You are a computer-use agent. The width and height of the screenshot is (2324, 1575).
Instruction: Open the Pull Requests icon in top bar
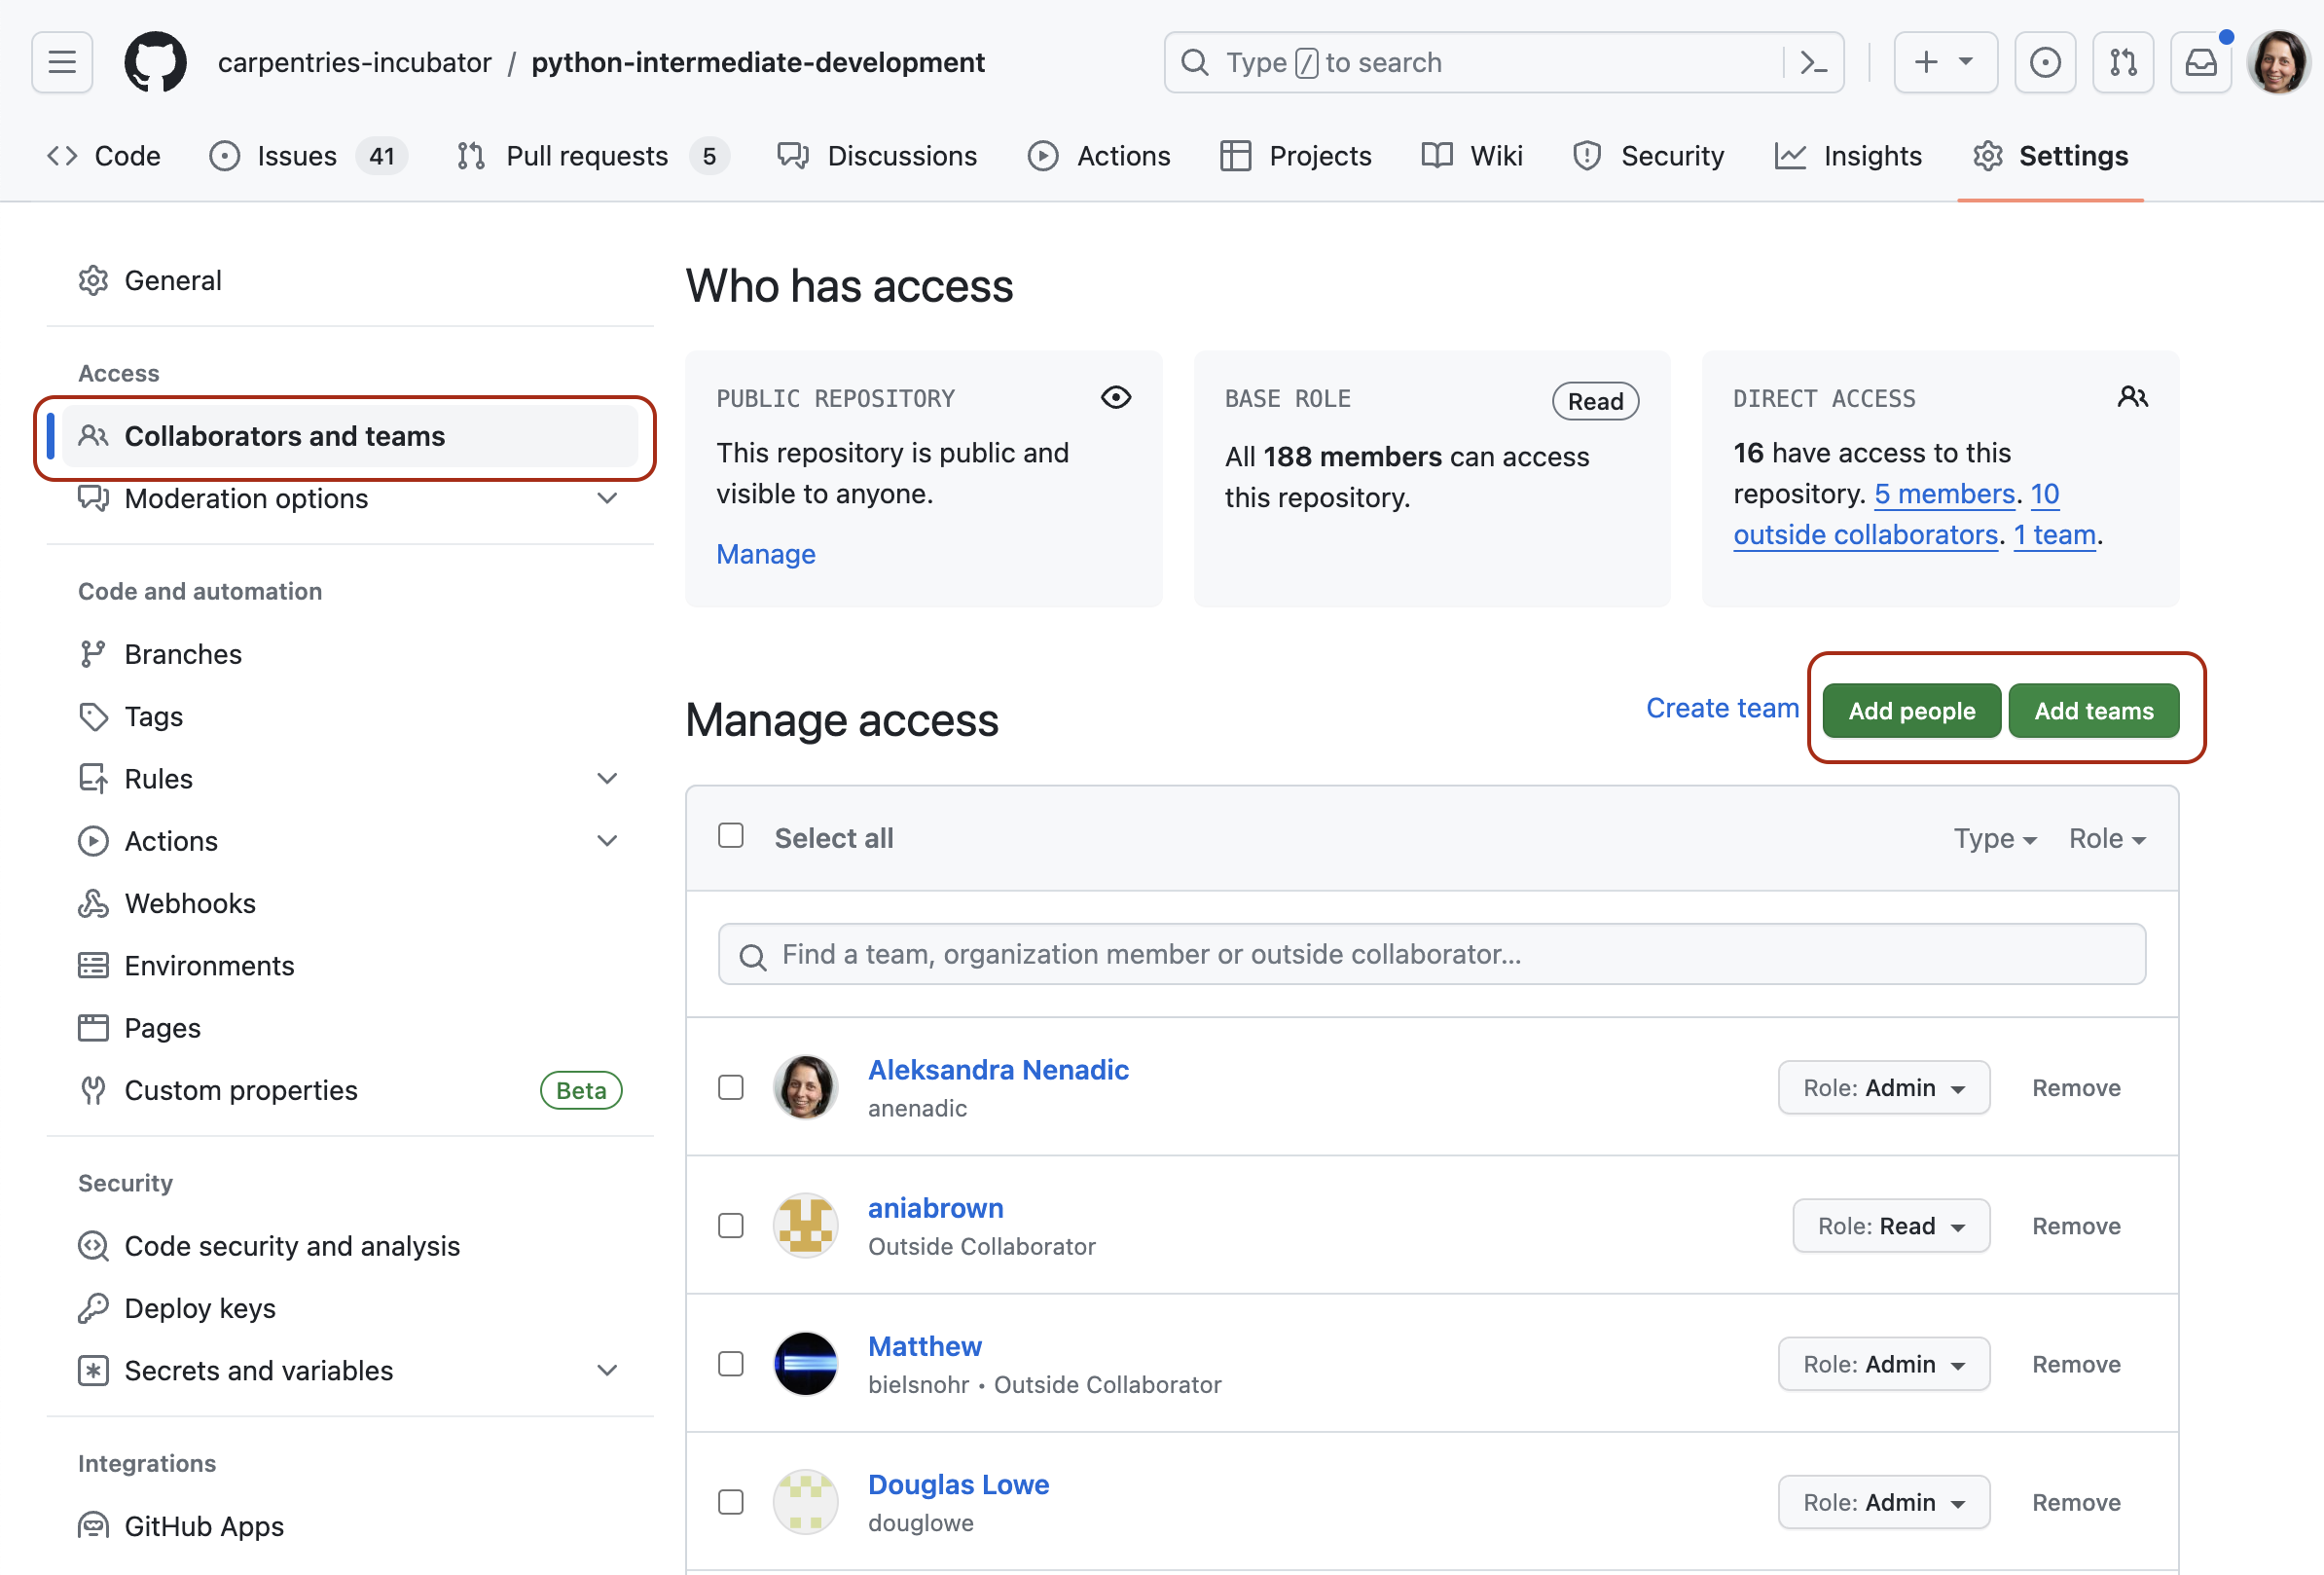2122,61
